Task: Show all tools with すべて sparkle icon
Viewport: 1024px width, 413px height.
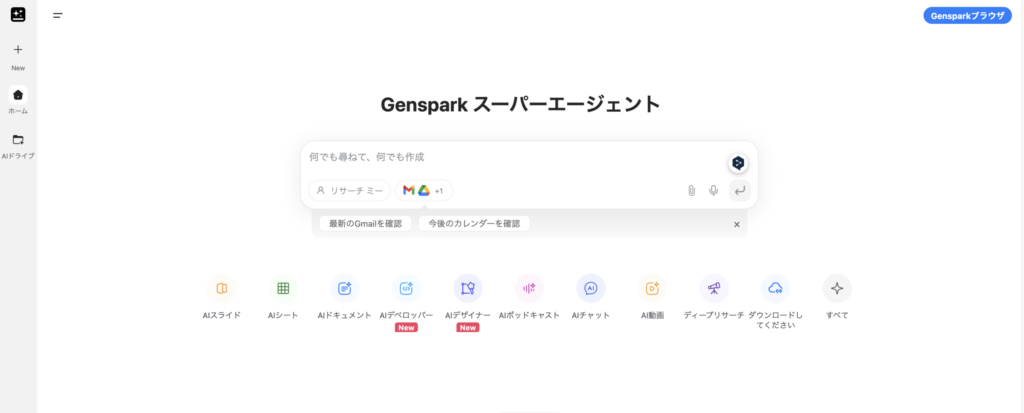Action: (x=837, y=288)
